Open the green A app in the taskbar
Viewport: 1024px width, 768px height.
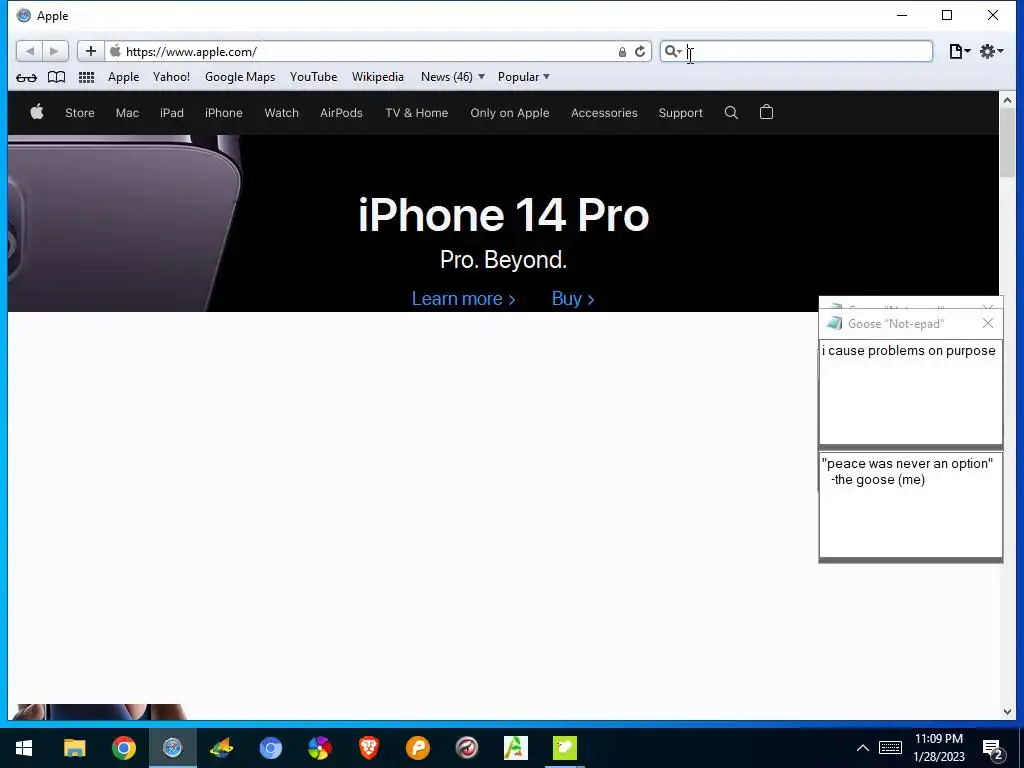pos(515,748)
